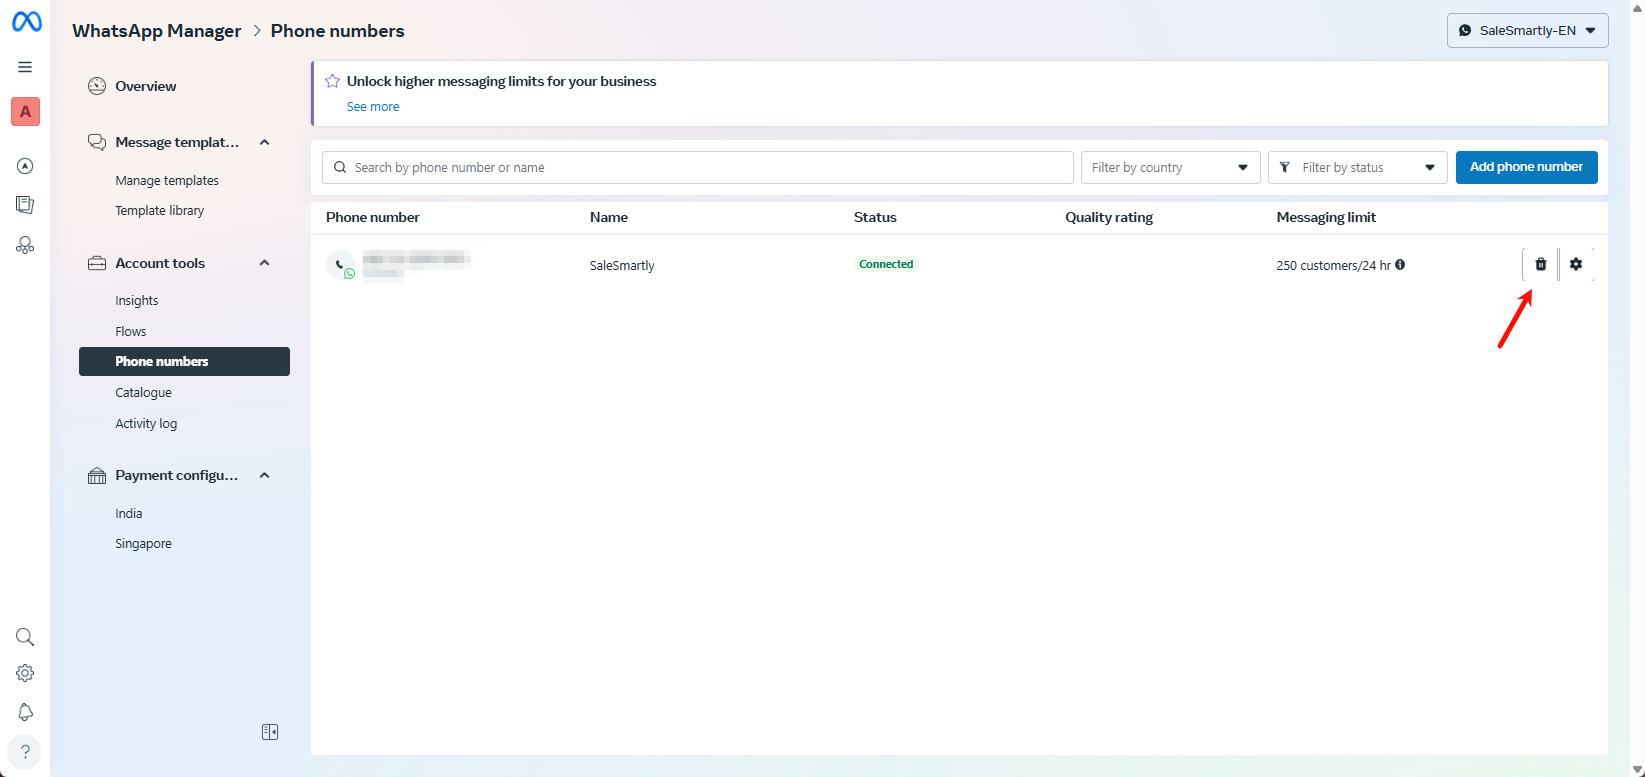Open the help question mark icon
The width and height of the screenshot is (1645, 777).
(x=25, y=752)
